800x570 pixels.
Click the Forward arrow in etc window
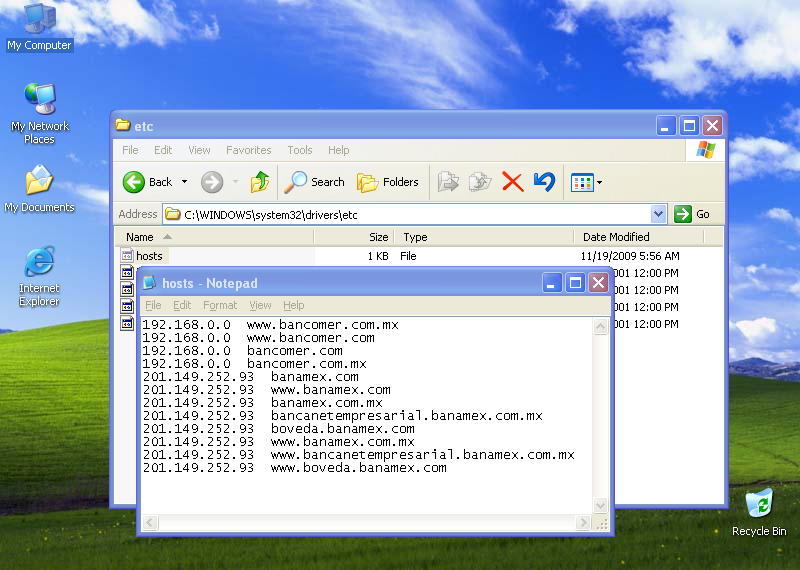[x=212, y=182]
